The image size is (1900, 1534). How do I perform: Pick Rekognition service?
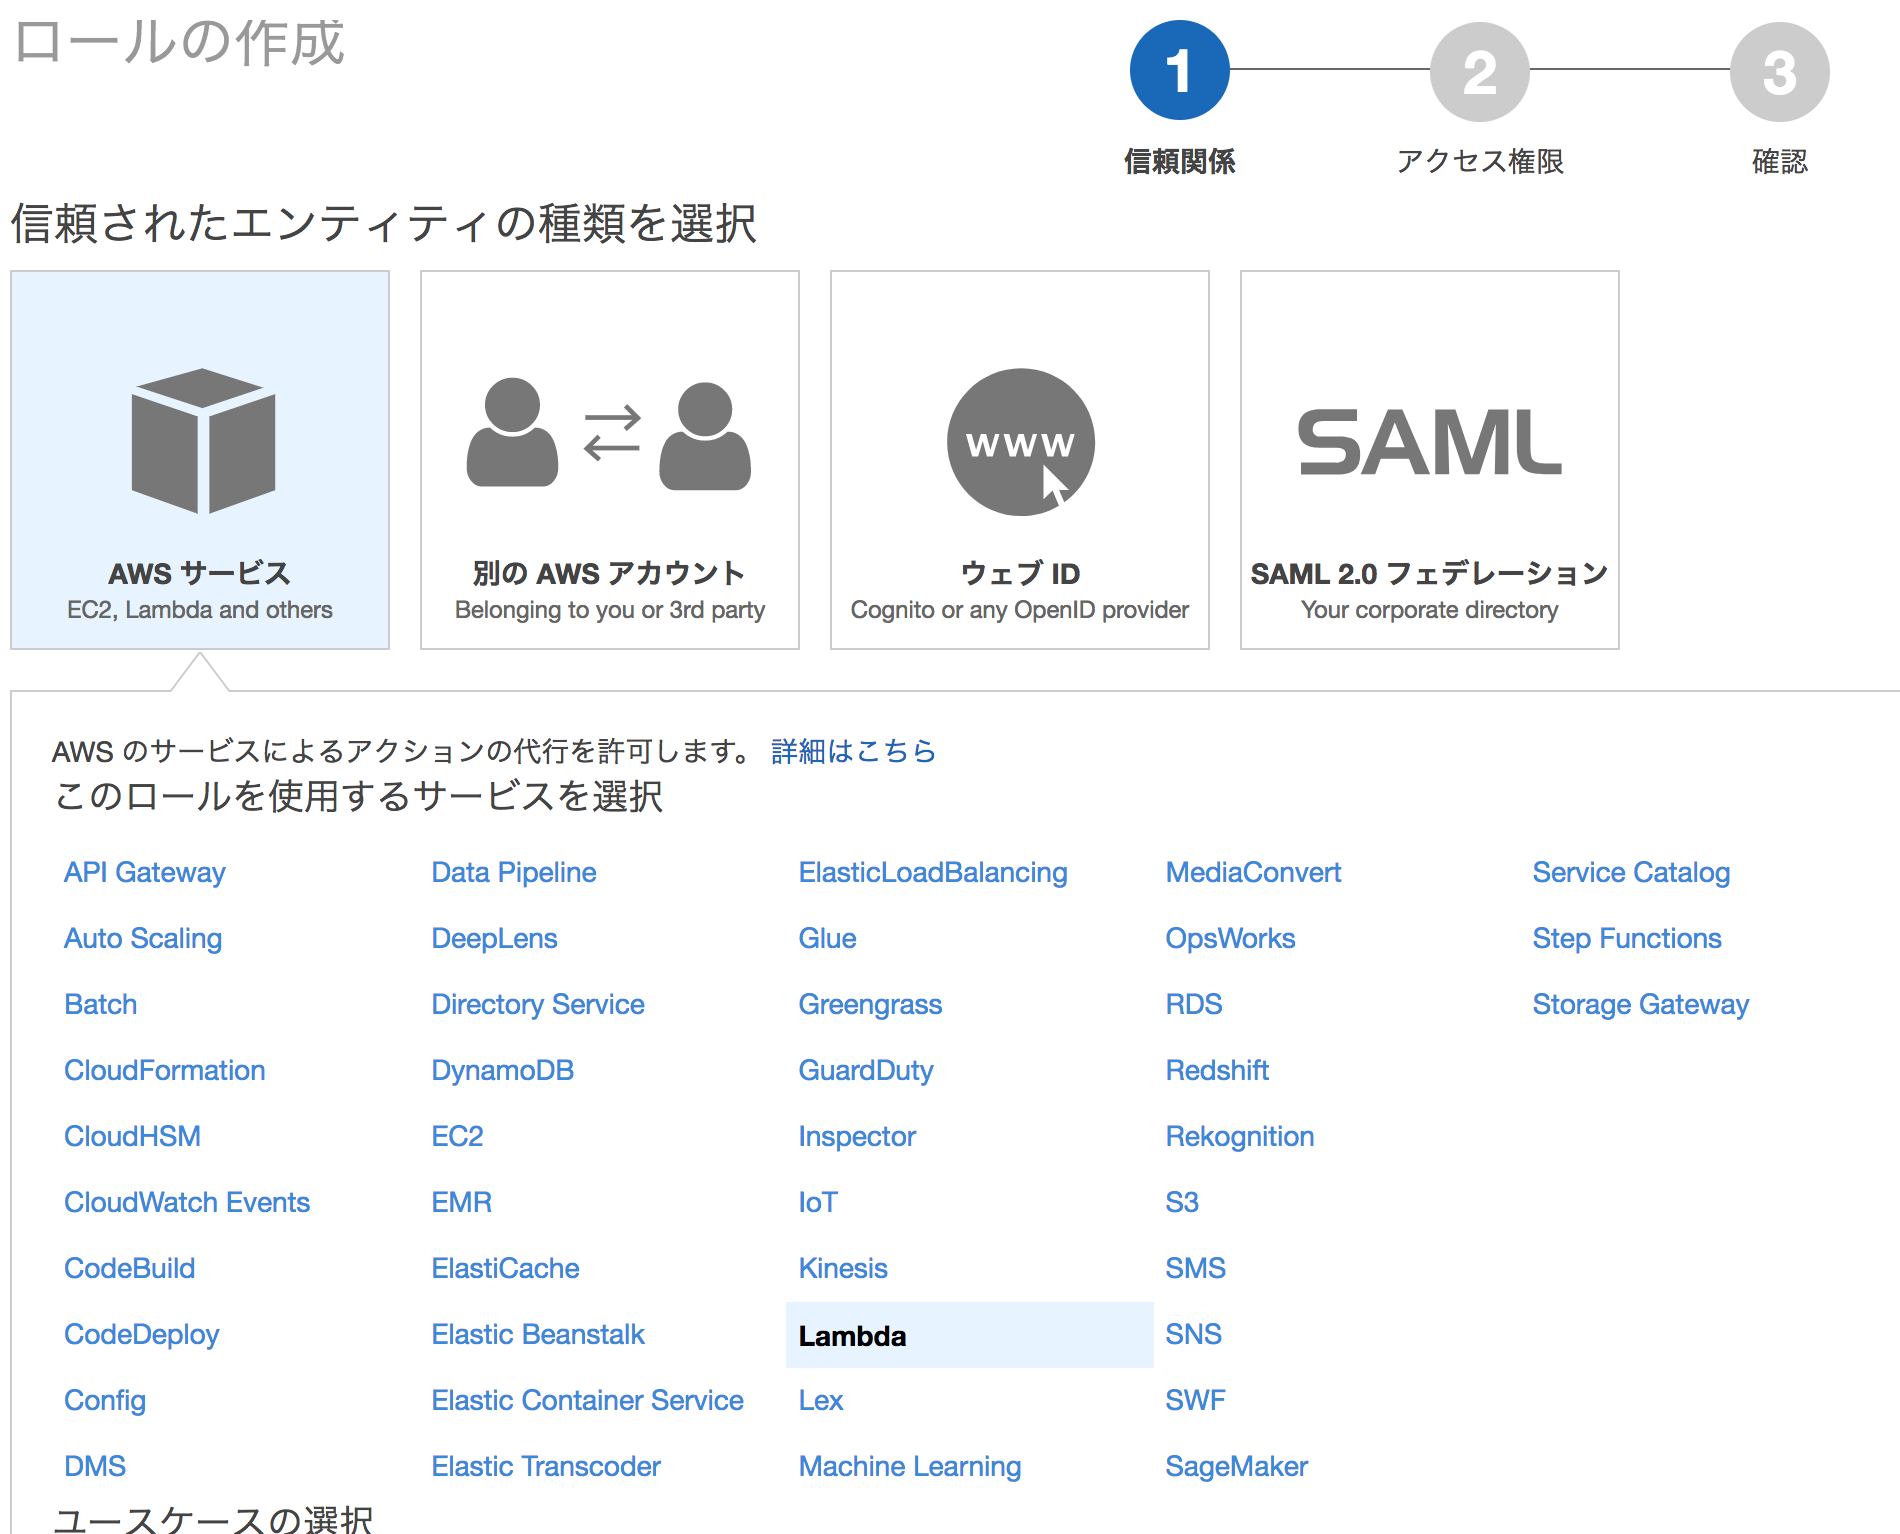tap(1240, 1136)
